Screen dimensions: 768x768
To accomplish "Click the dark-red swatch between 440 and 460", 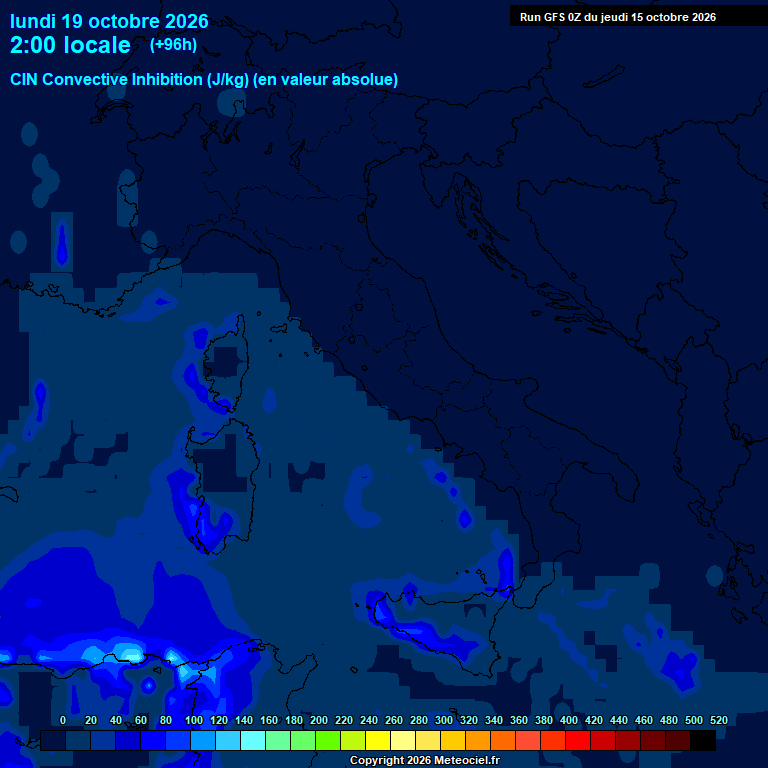I will click(627, 740).
